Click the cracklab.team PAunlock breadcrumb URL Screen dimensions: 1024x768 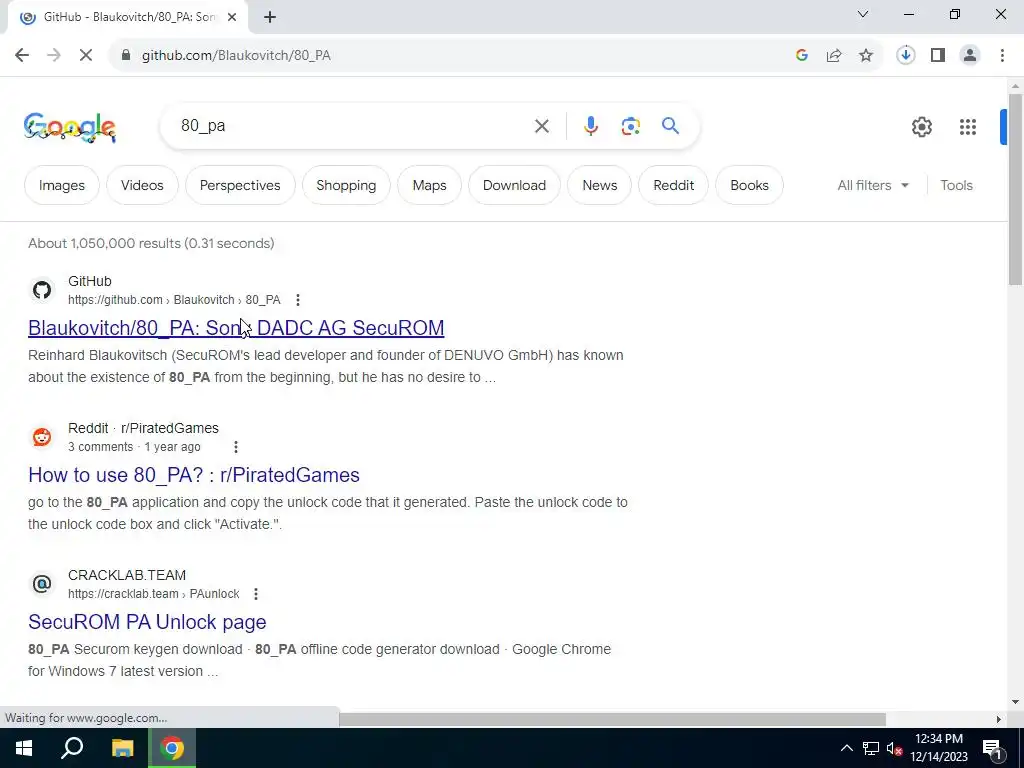[x=153, y=594]
